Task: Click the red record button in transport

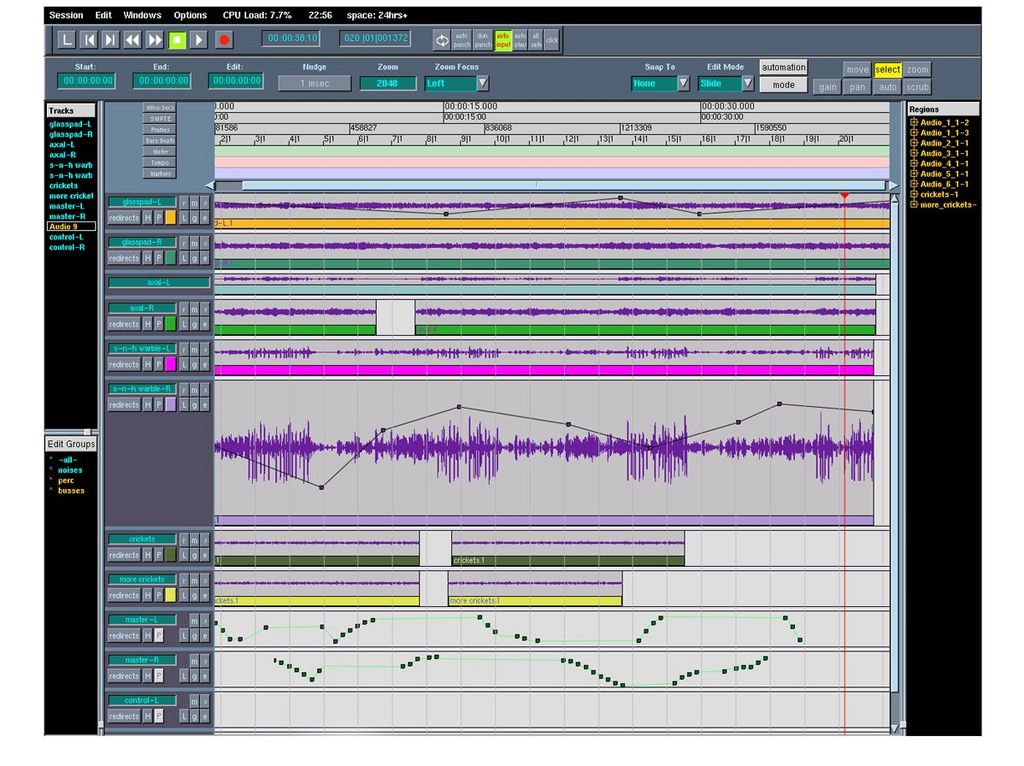Action: point(224,40)
